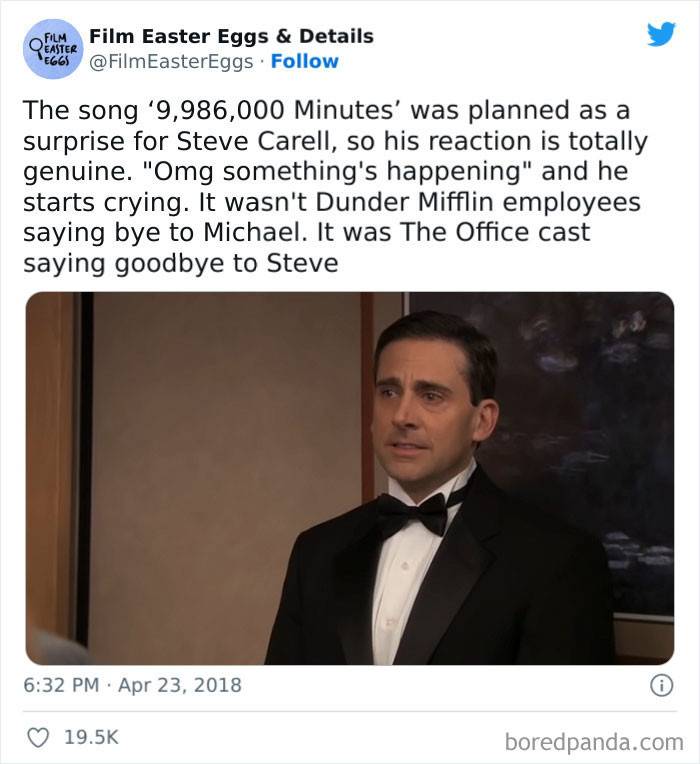Viewport: 700px width, 764px height.
Task: Open the 6:32 PM timestamp
Action: click(x=61, y=685)
